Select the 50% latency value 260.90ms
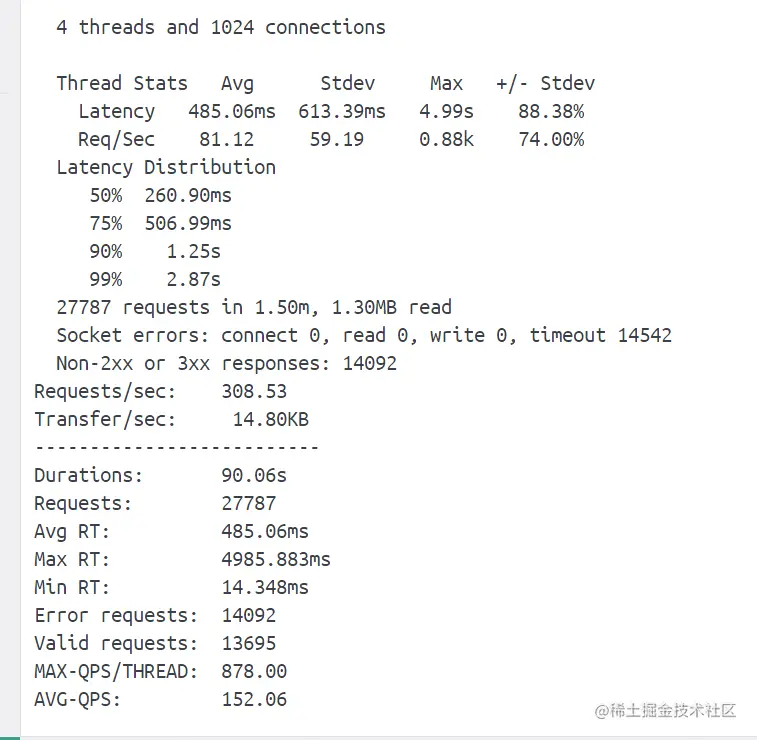 tap(188, 195)
